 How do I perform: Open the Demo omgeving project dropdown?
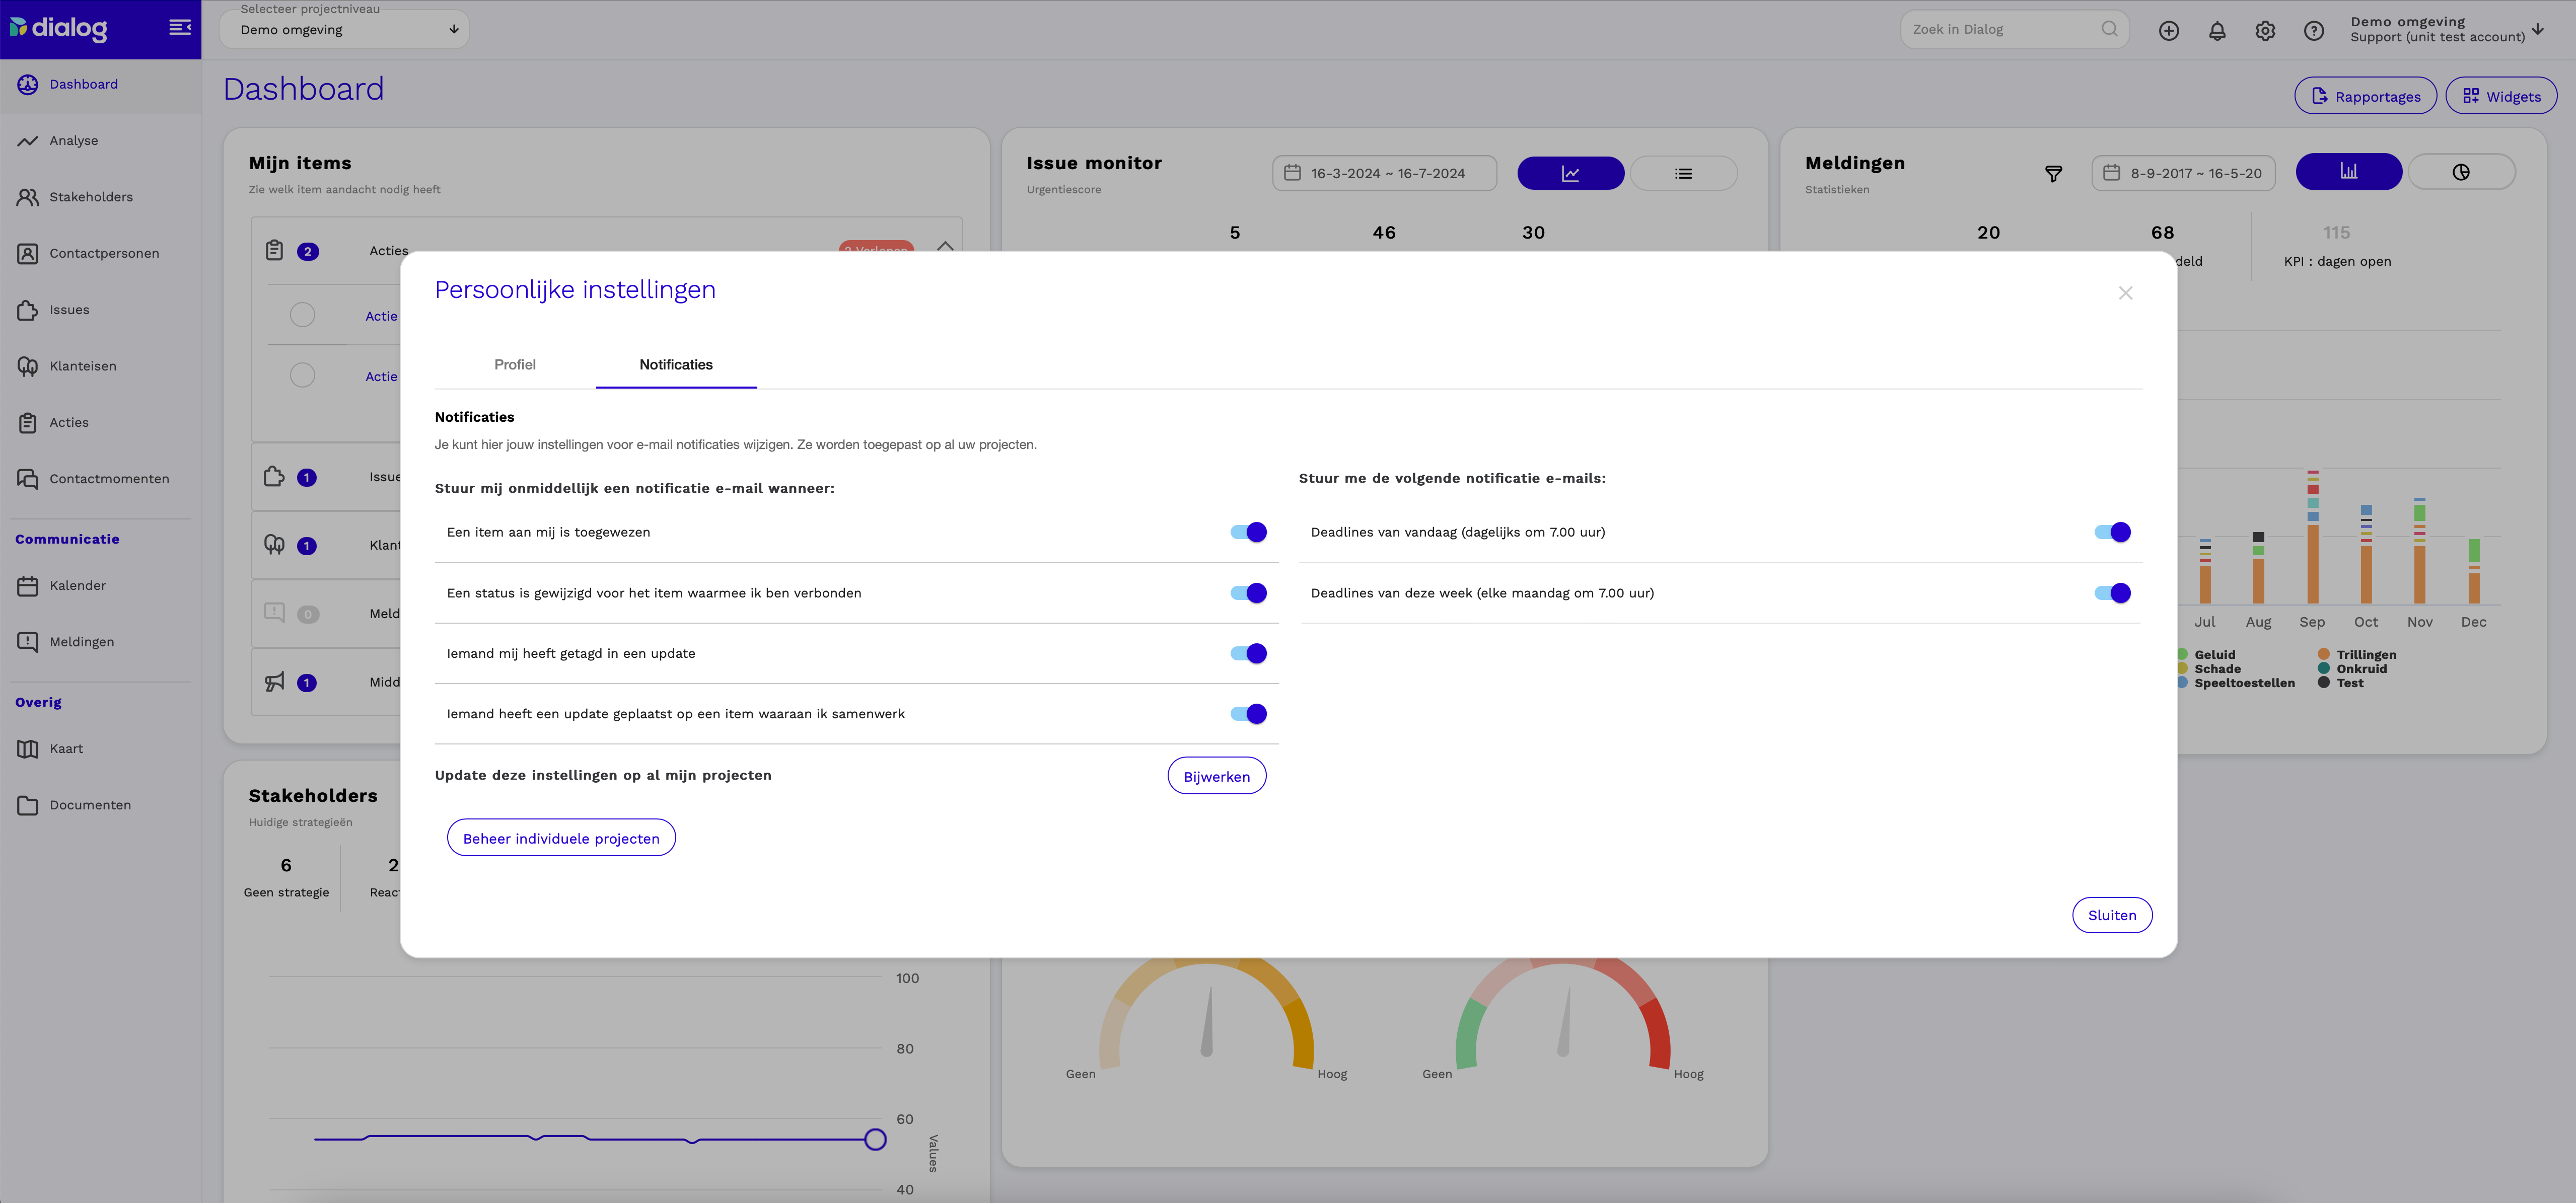pyautogui.click(x=345, y=29)
